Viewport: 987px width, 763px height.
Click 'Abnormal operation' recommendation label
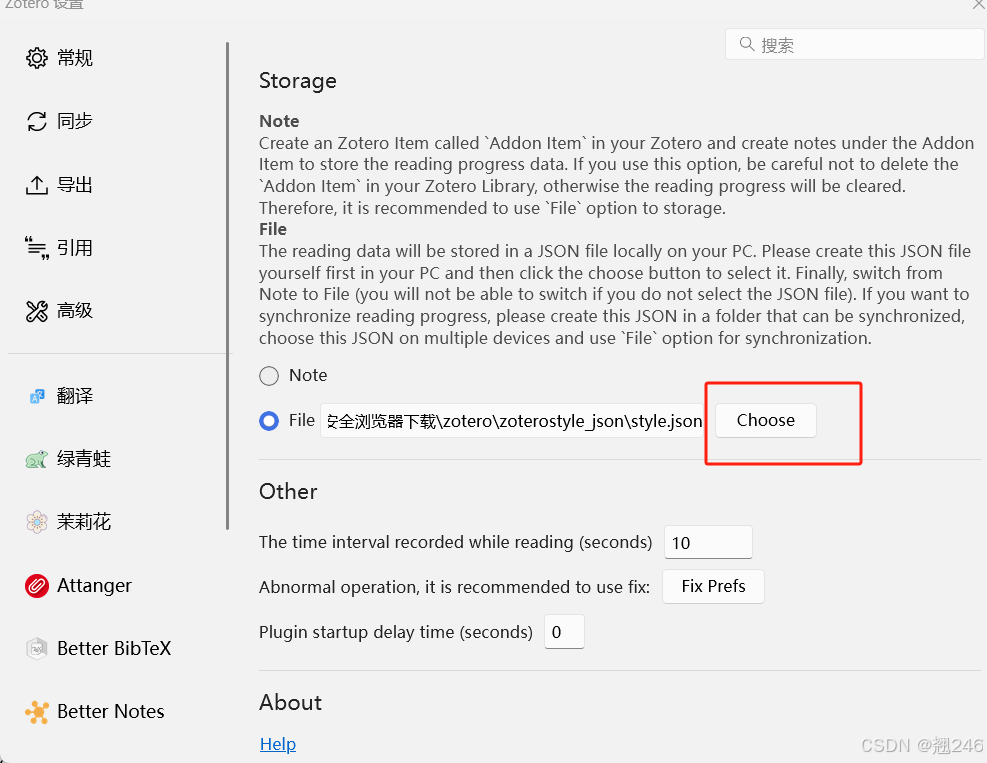pyautogui.click(x=454, y=587)
